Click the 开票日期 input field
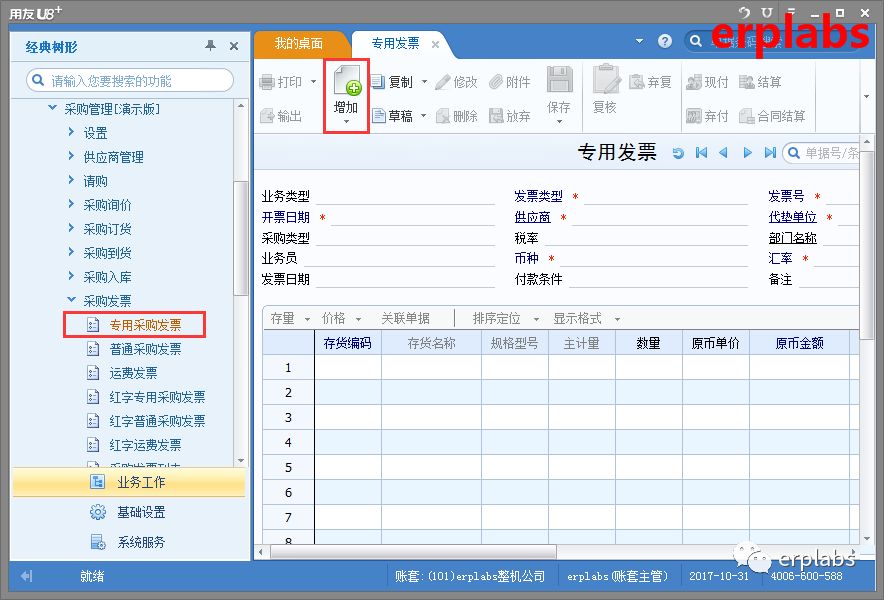This screenshot has width=884, height=600. [413, 218]
